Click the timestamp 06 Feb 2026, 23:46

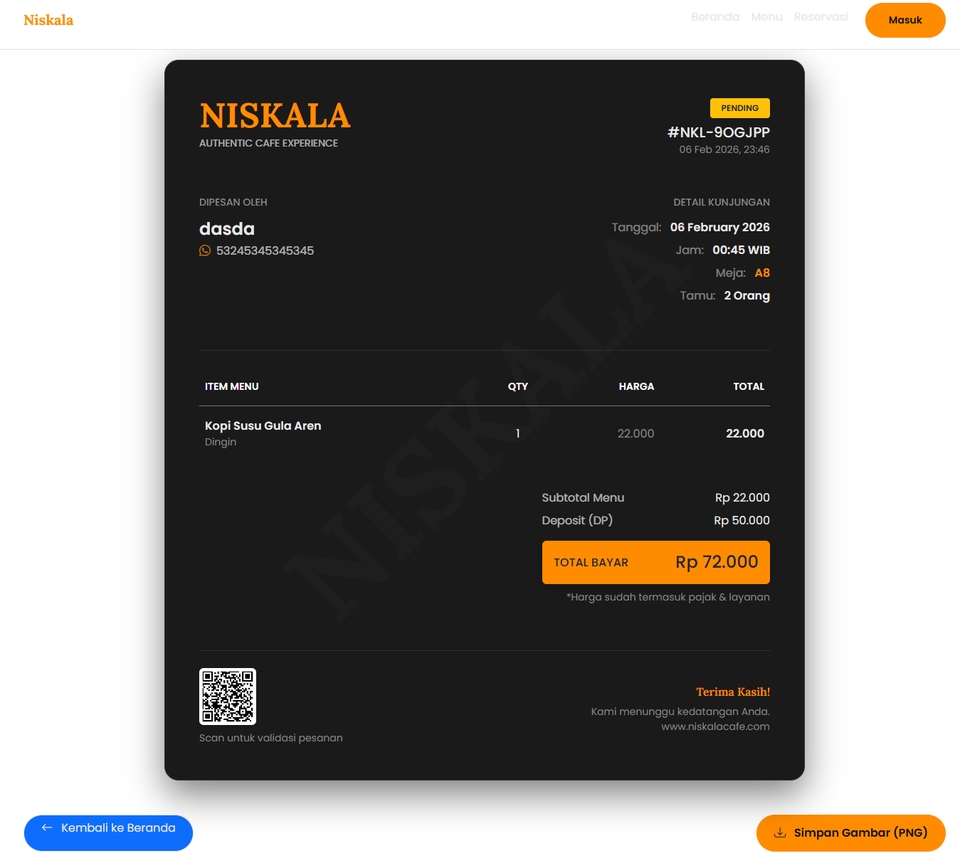(x=724, y=149)
